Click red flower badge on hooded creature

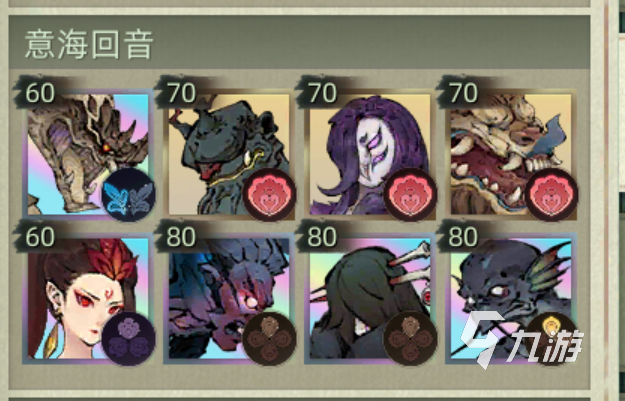pyautogui.click(x=269, y=195)
